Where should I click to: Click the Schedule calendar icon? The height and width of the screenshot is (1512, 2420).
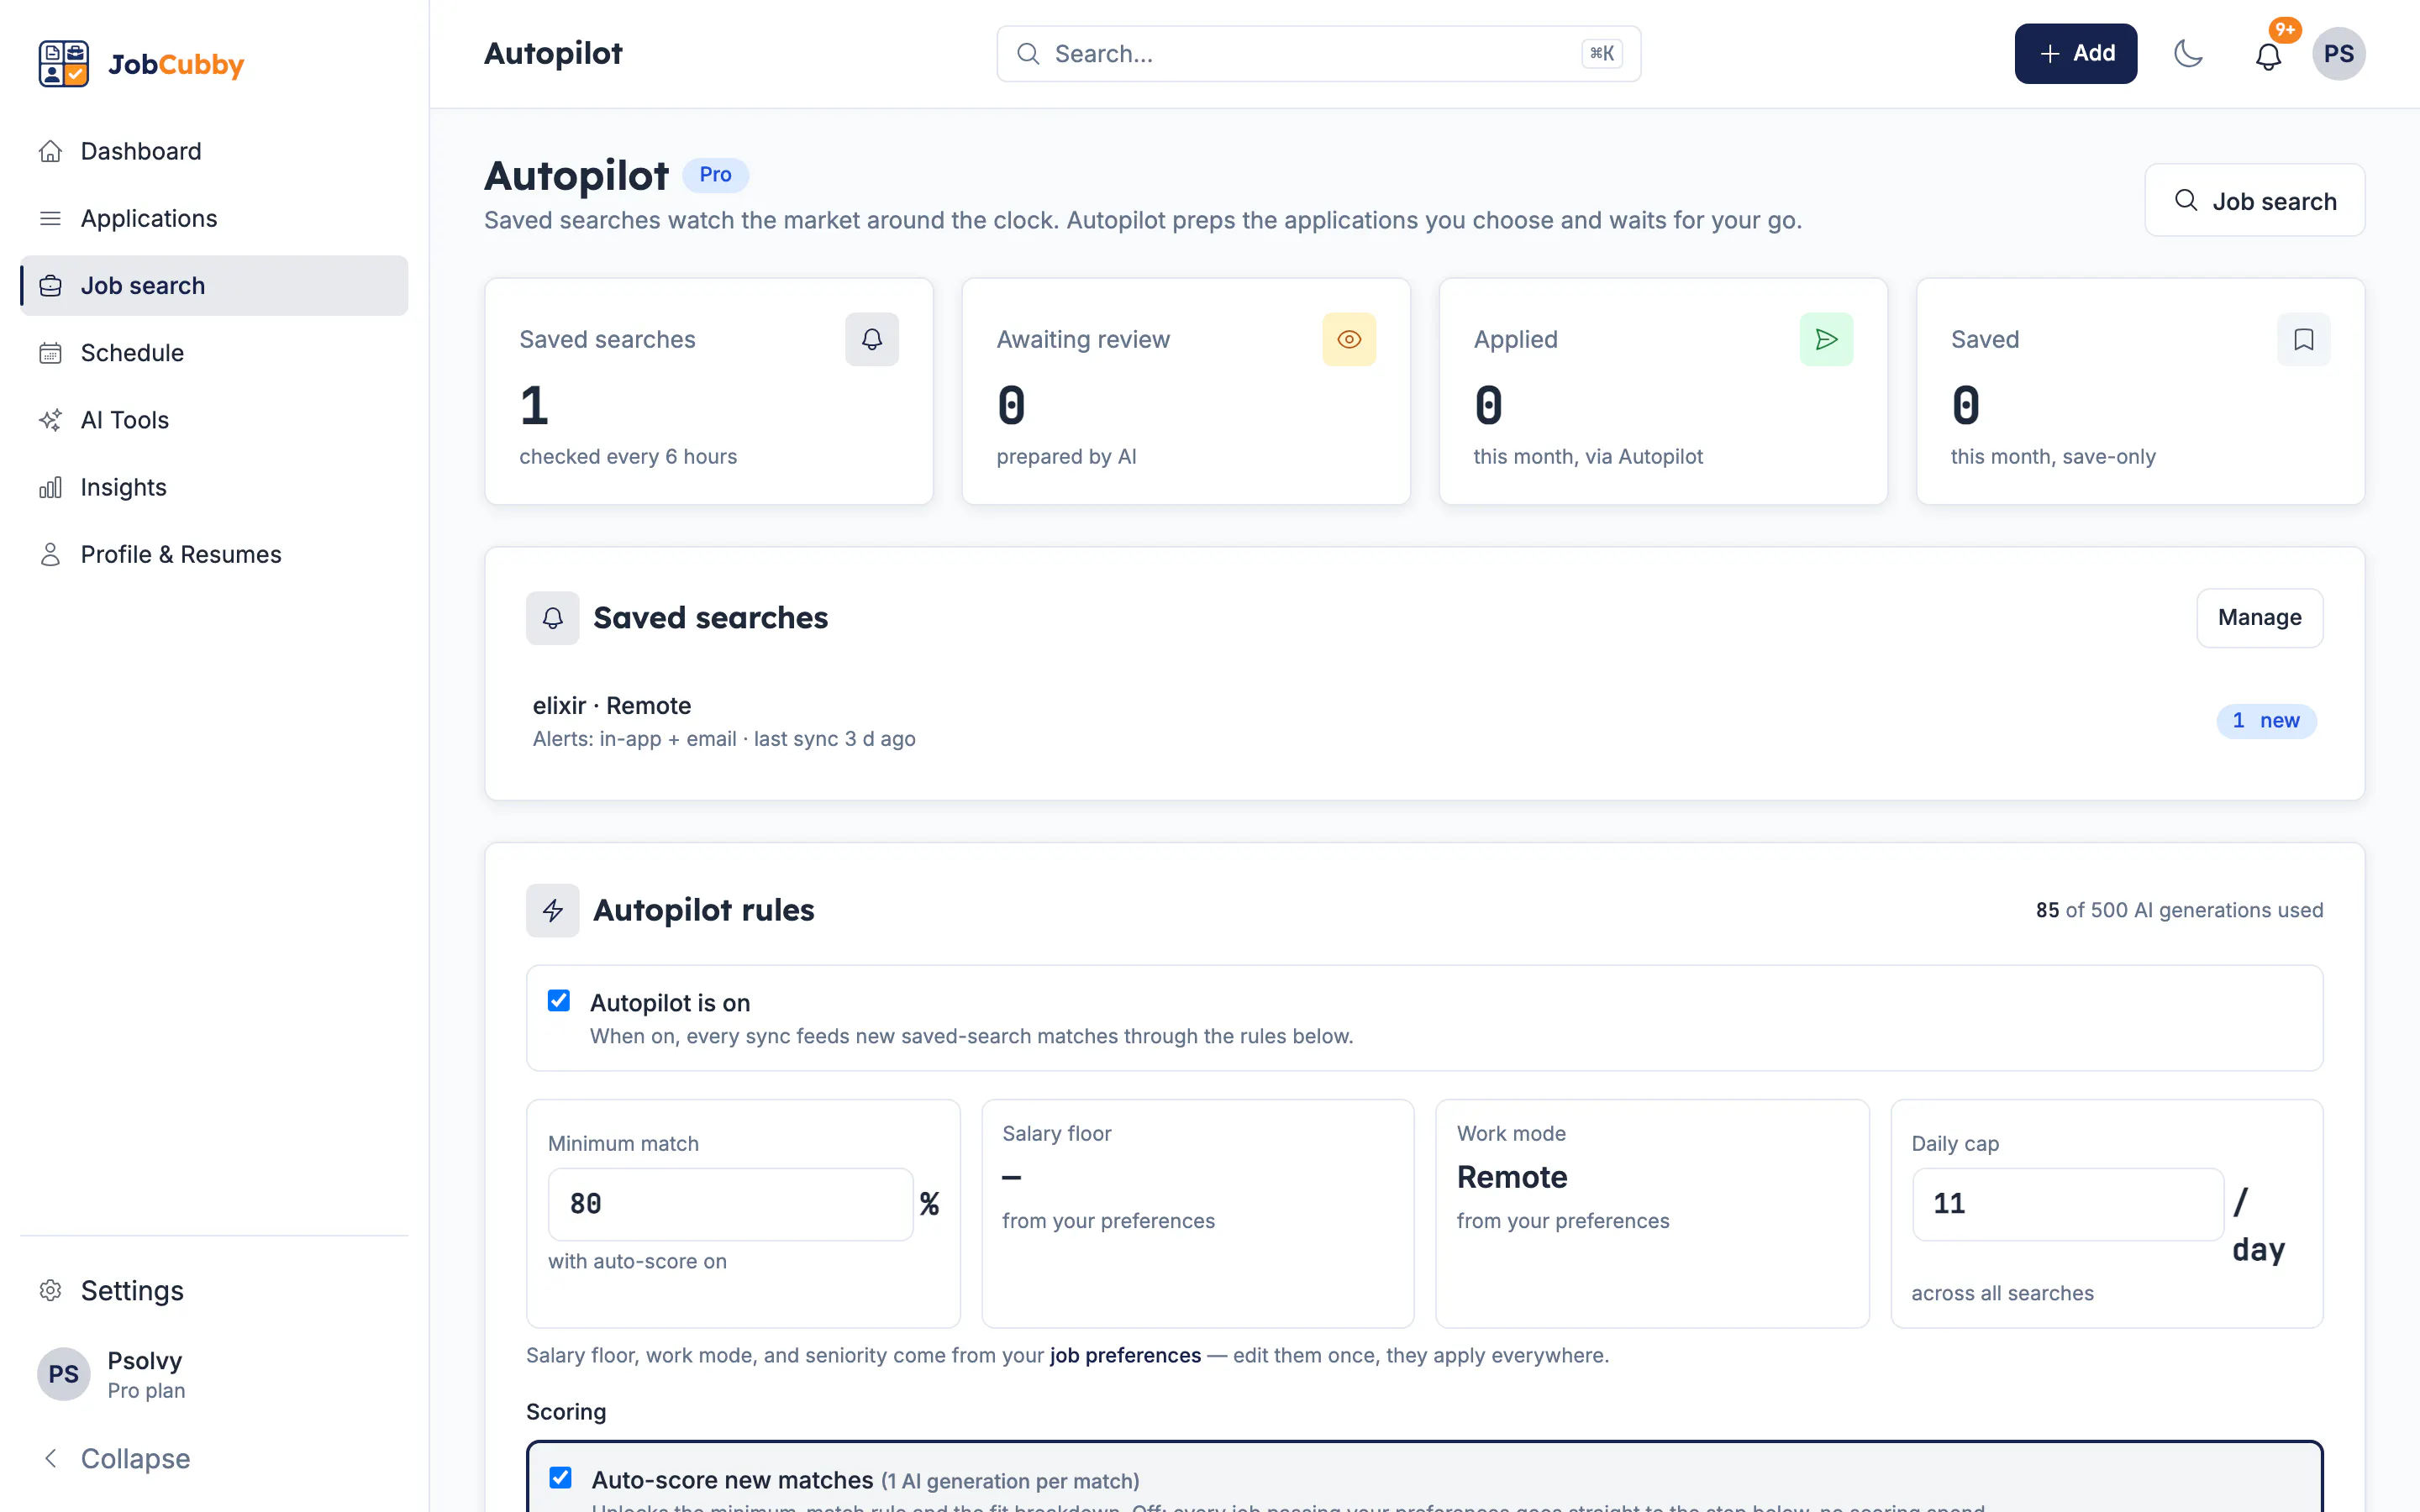pos(50,353)
